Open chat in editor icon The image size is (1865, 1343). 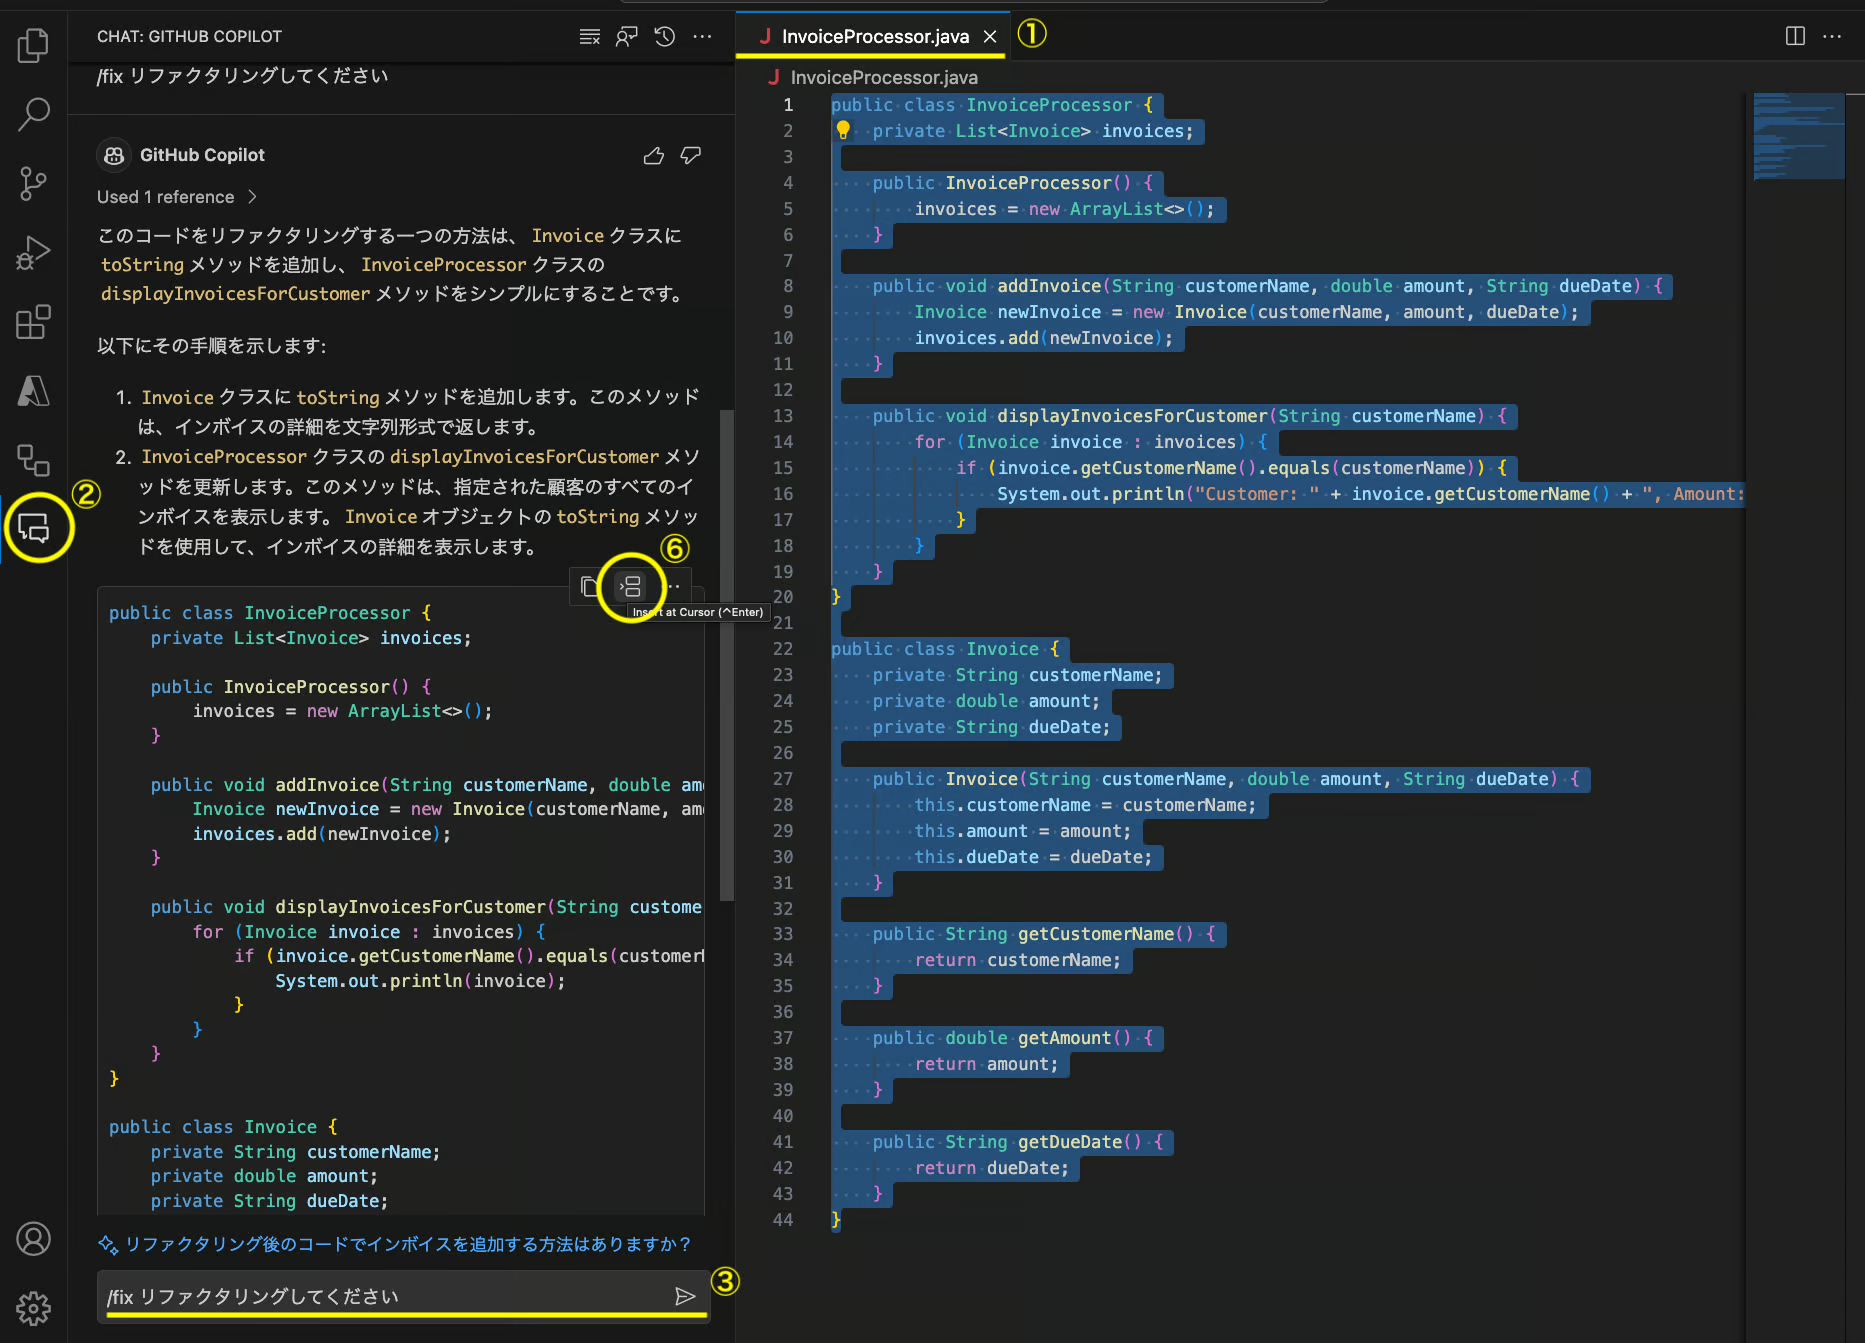point(627,37)
